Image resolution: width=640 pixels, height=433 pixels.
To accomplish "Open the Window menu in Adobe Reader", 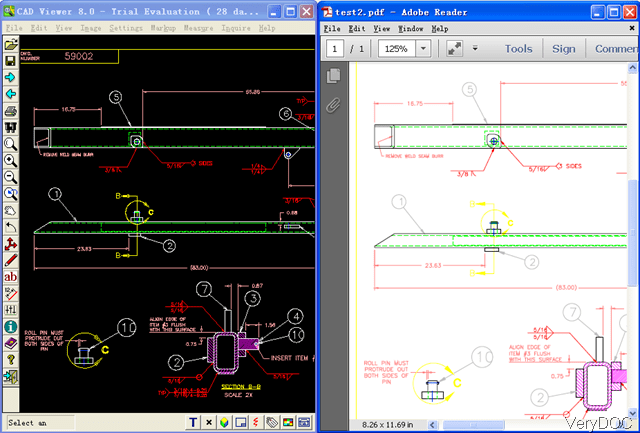I will 410,29.
